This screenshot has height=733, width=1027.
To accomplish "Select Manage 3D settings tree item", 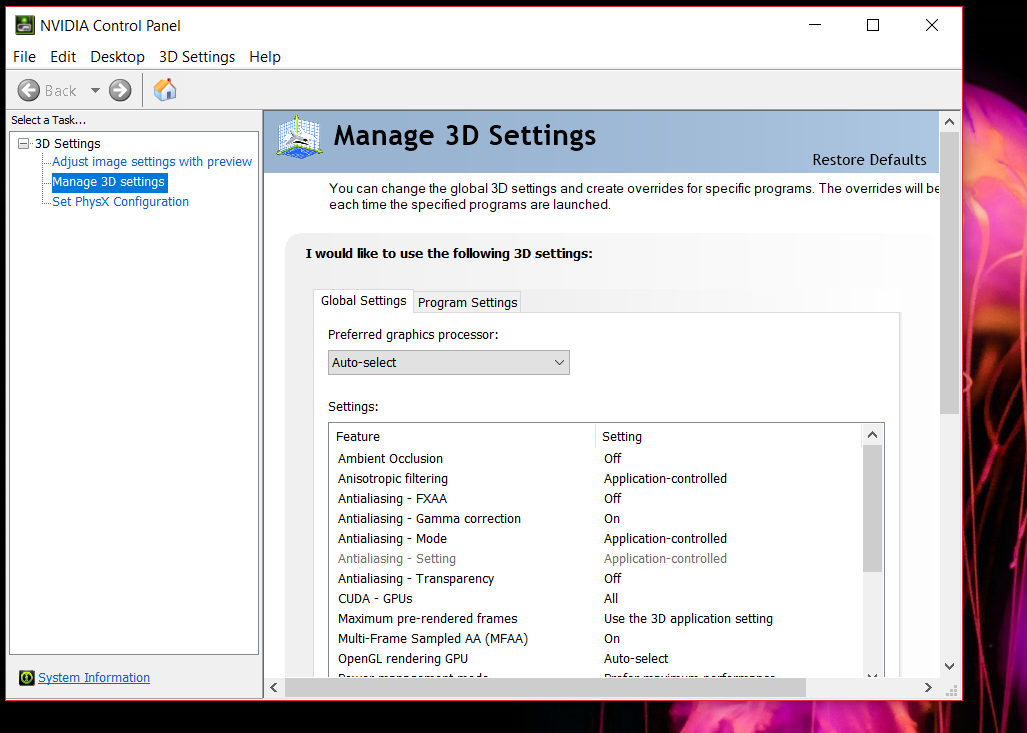I will coord(109,182).
